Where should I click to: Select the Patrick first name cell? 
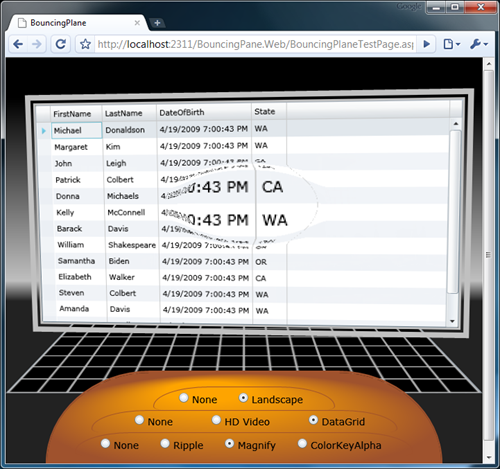[x=78, y=180]
